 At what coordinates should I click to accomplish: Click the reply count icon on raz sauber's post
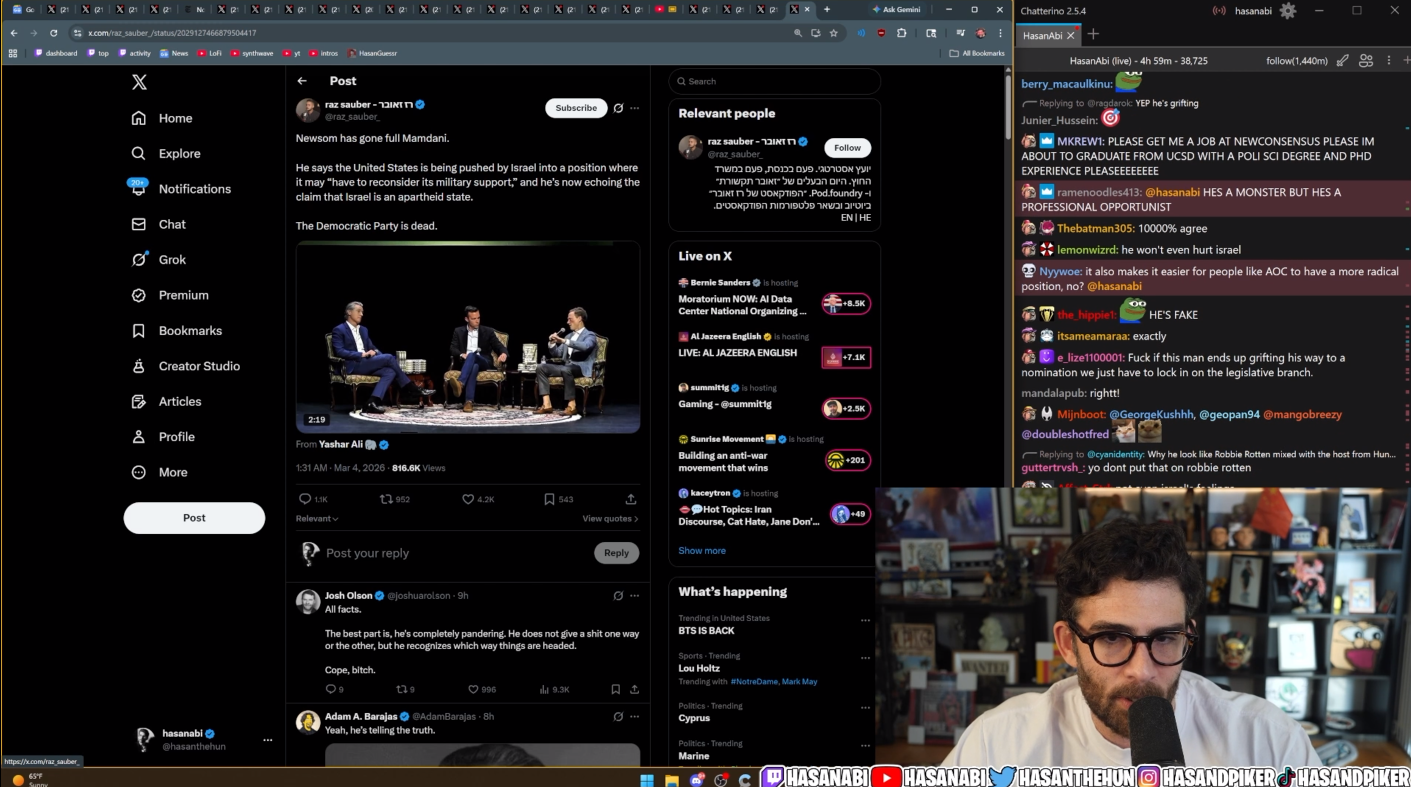pyautogui.click(x=305, y=499)
